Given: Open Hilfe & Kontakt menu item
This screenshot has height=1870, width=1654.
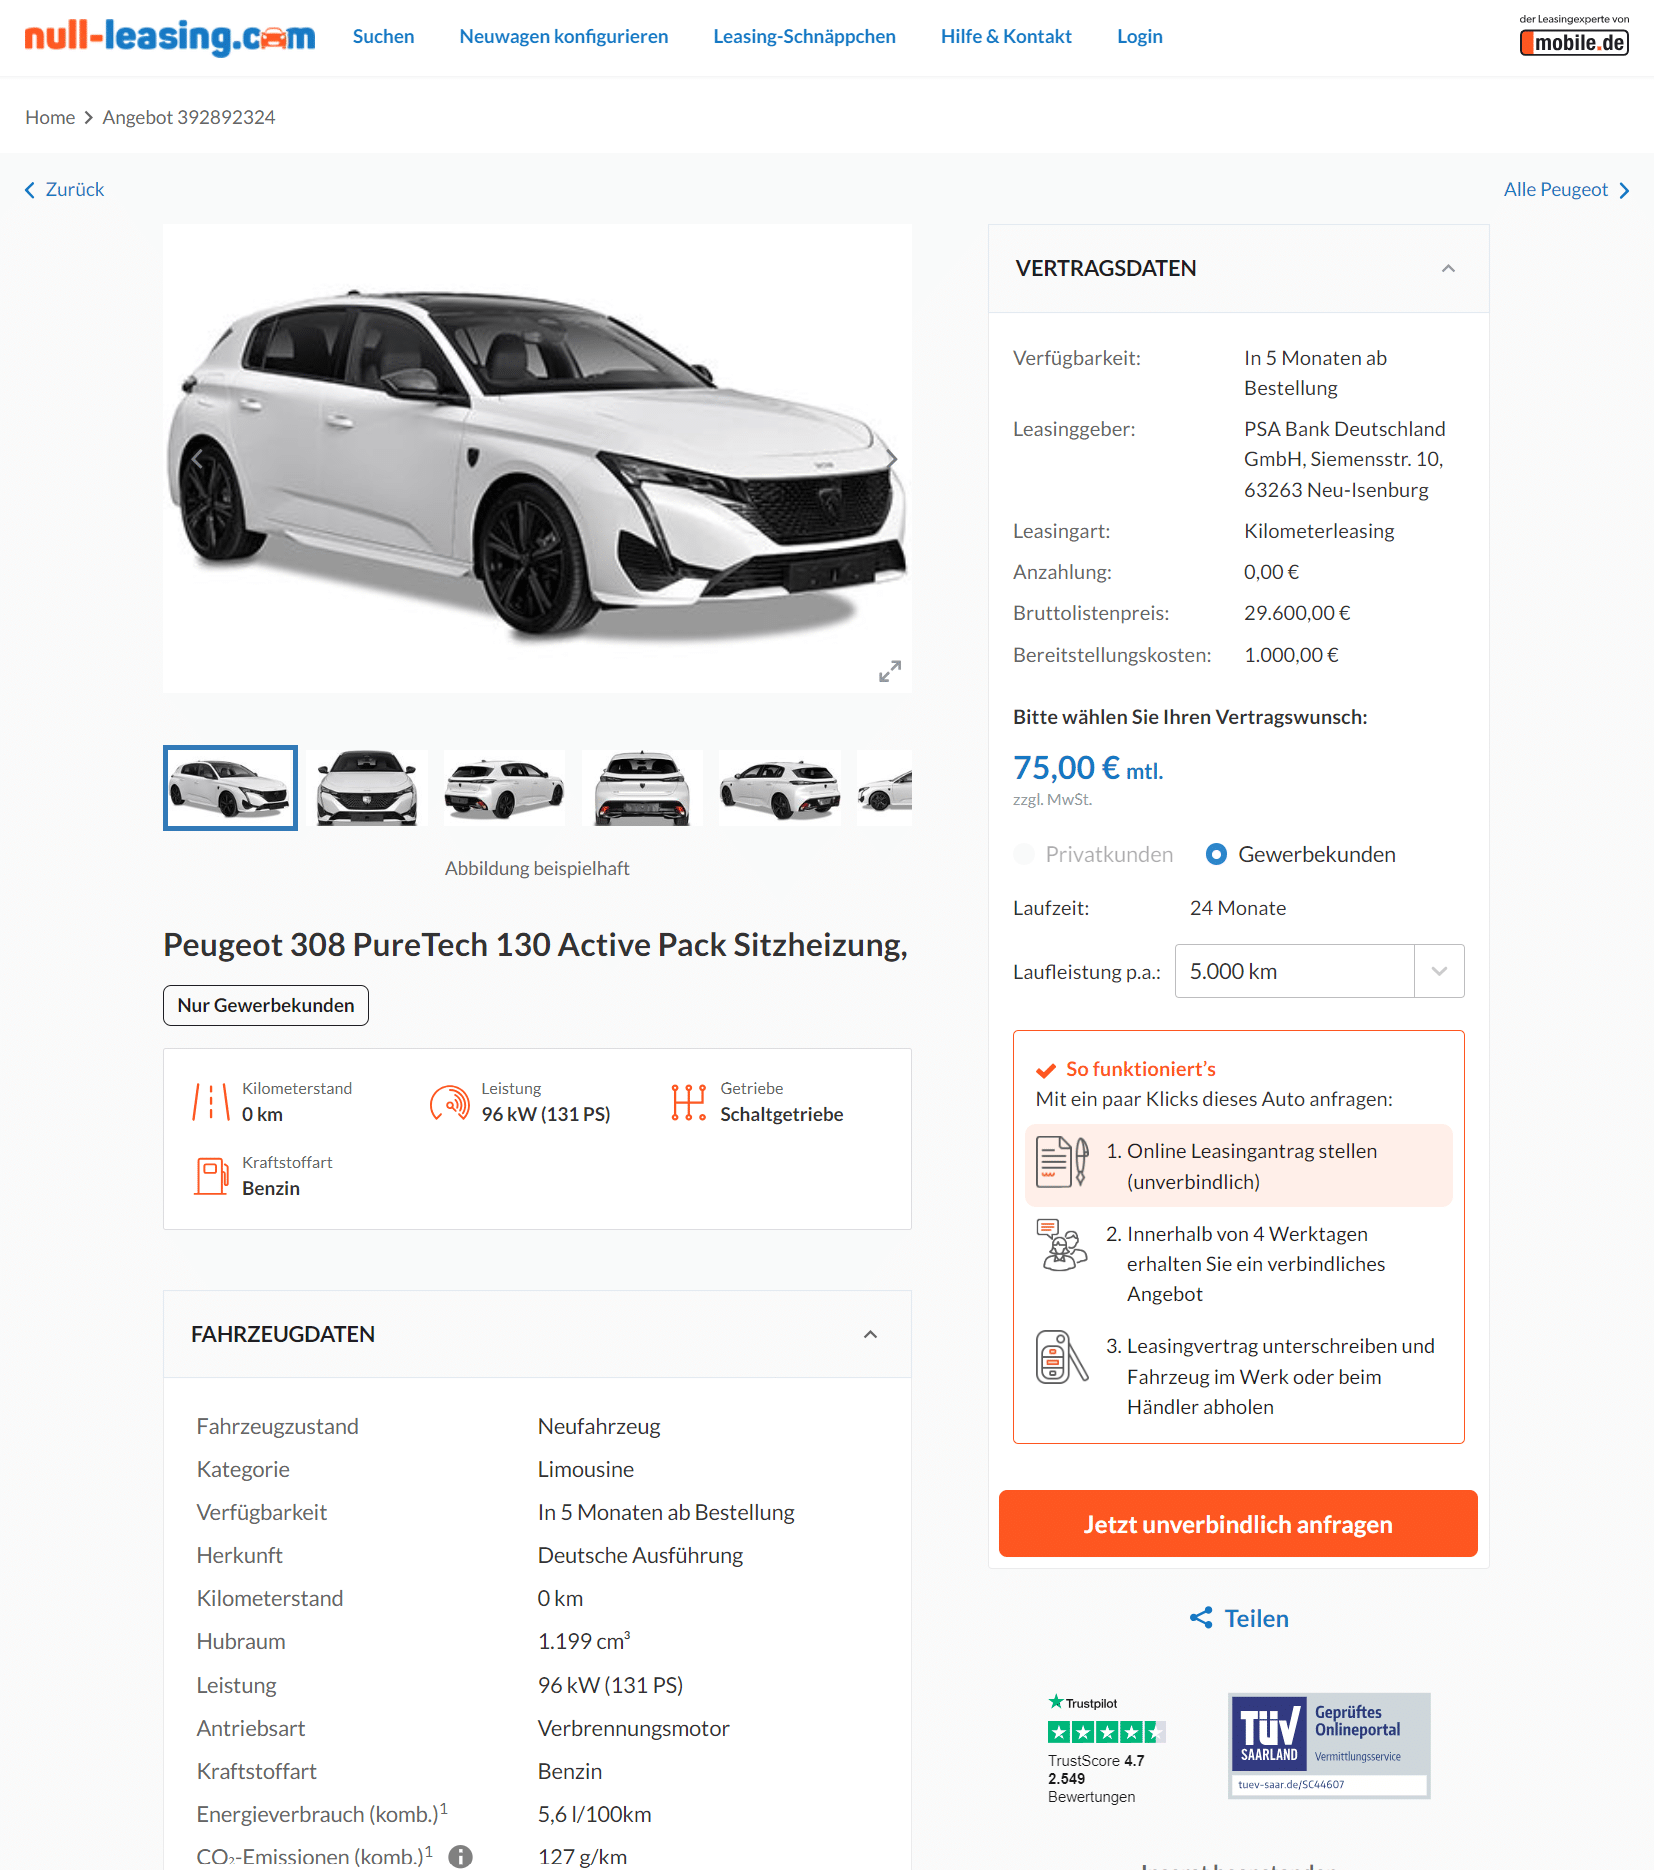Looking at the screenshot, I should (x=1006, y=36).
